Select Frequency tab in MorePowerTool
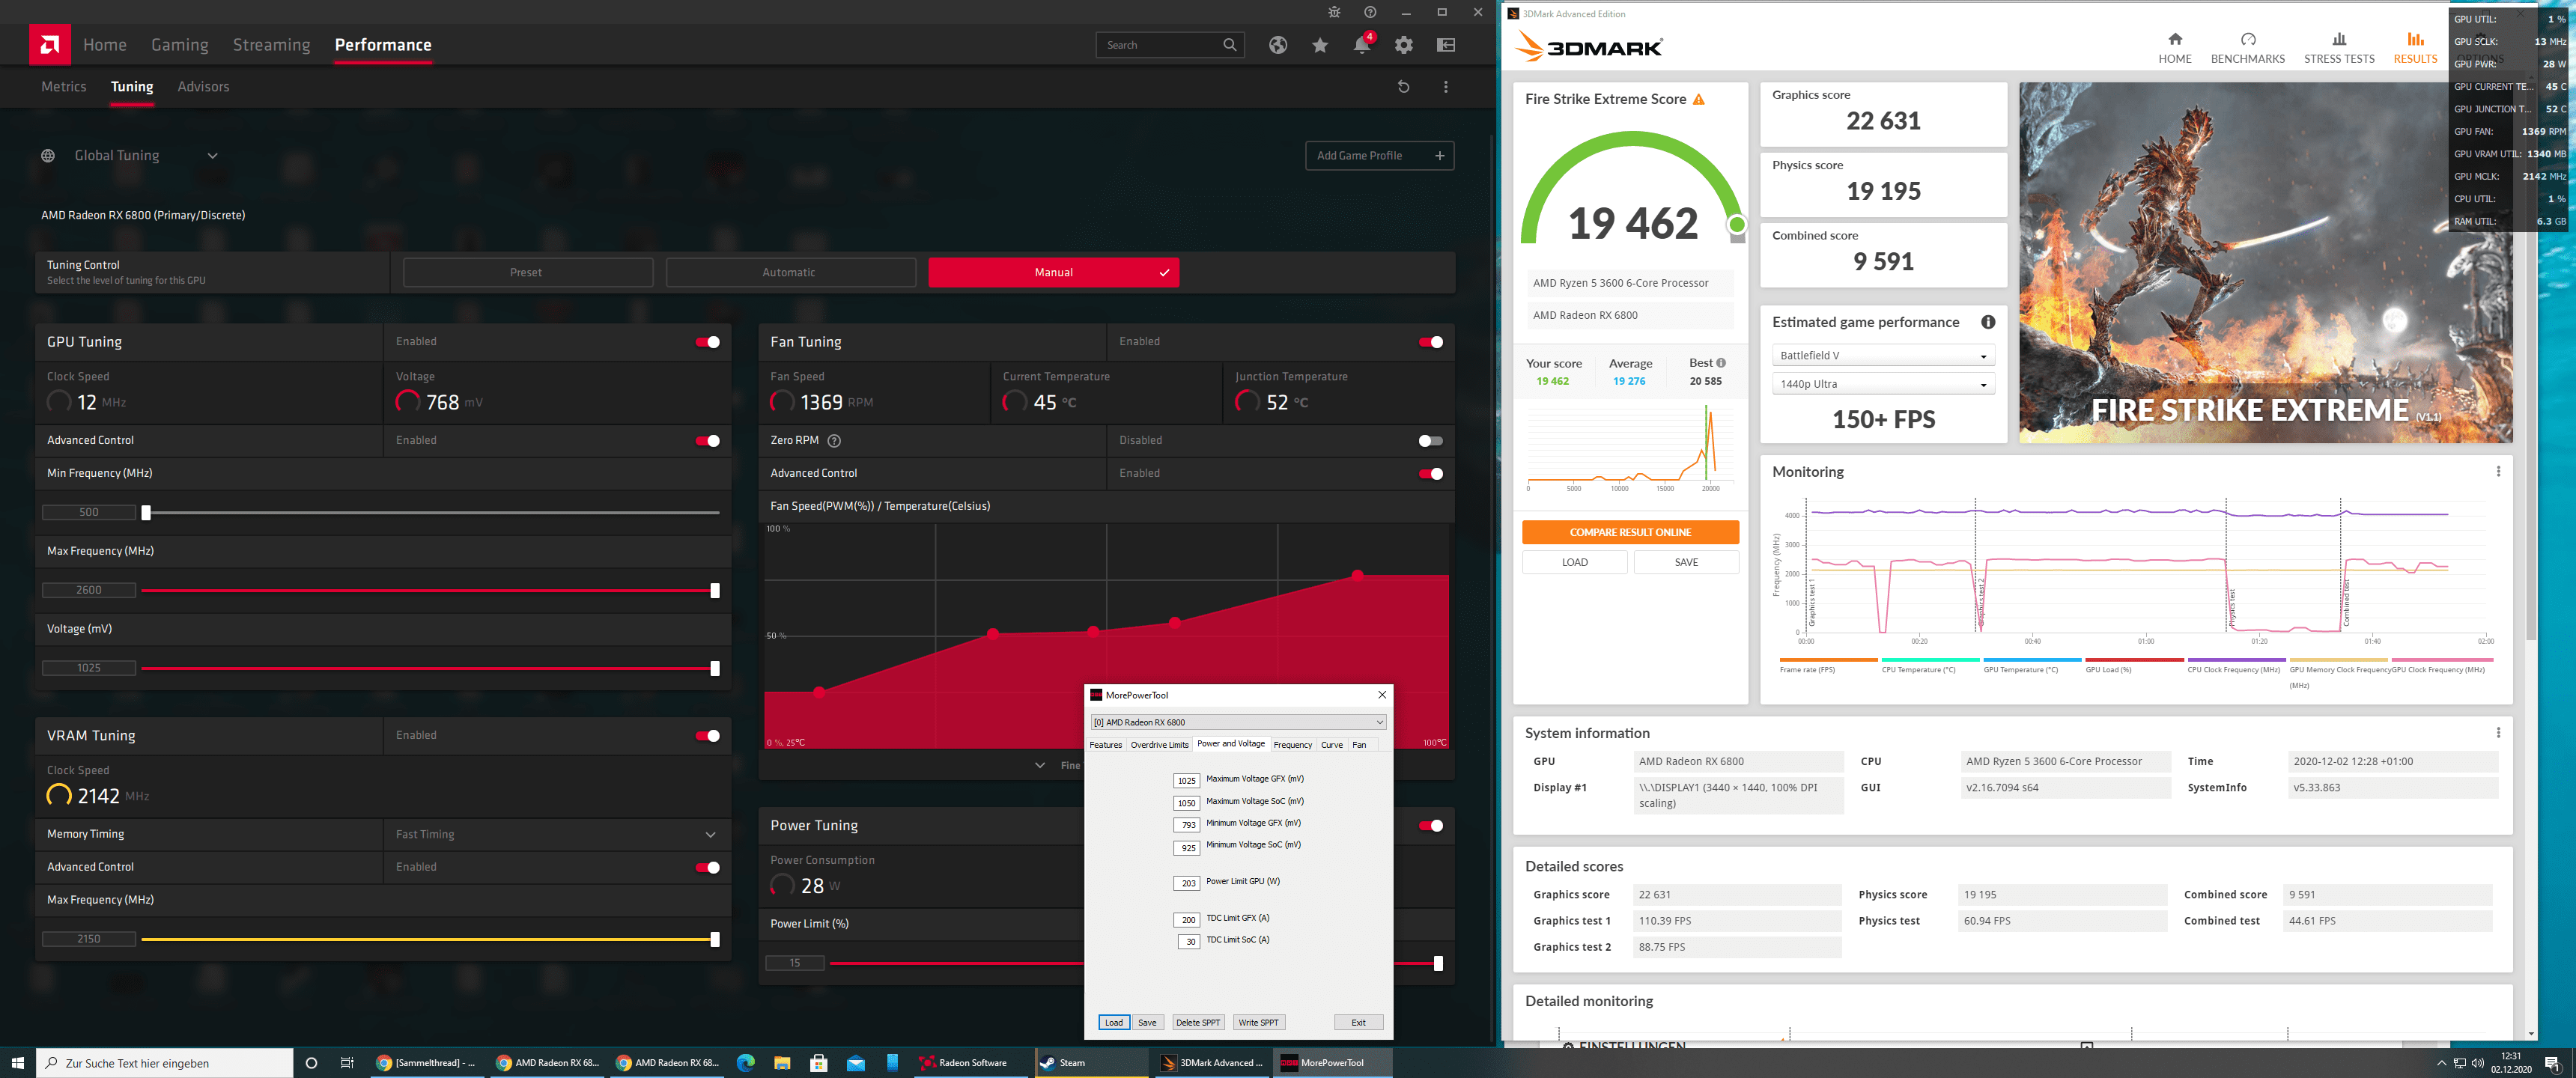The width and height of the screenshot is (2576, 1078). (1292, 745)
